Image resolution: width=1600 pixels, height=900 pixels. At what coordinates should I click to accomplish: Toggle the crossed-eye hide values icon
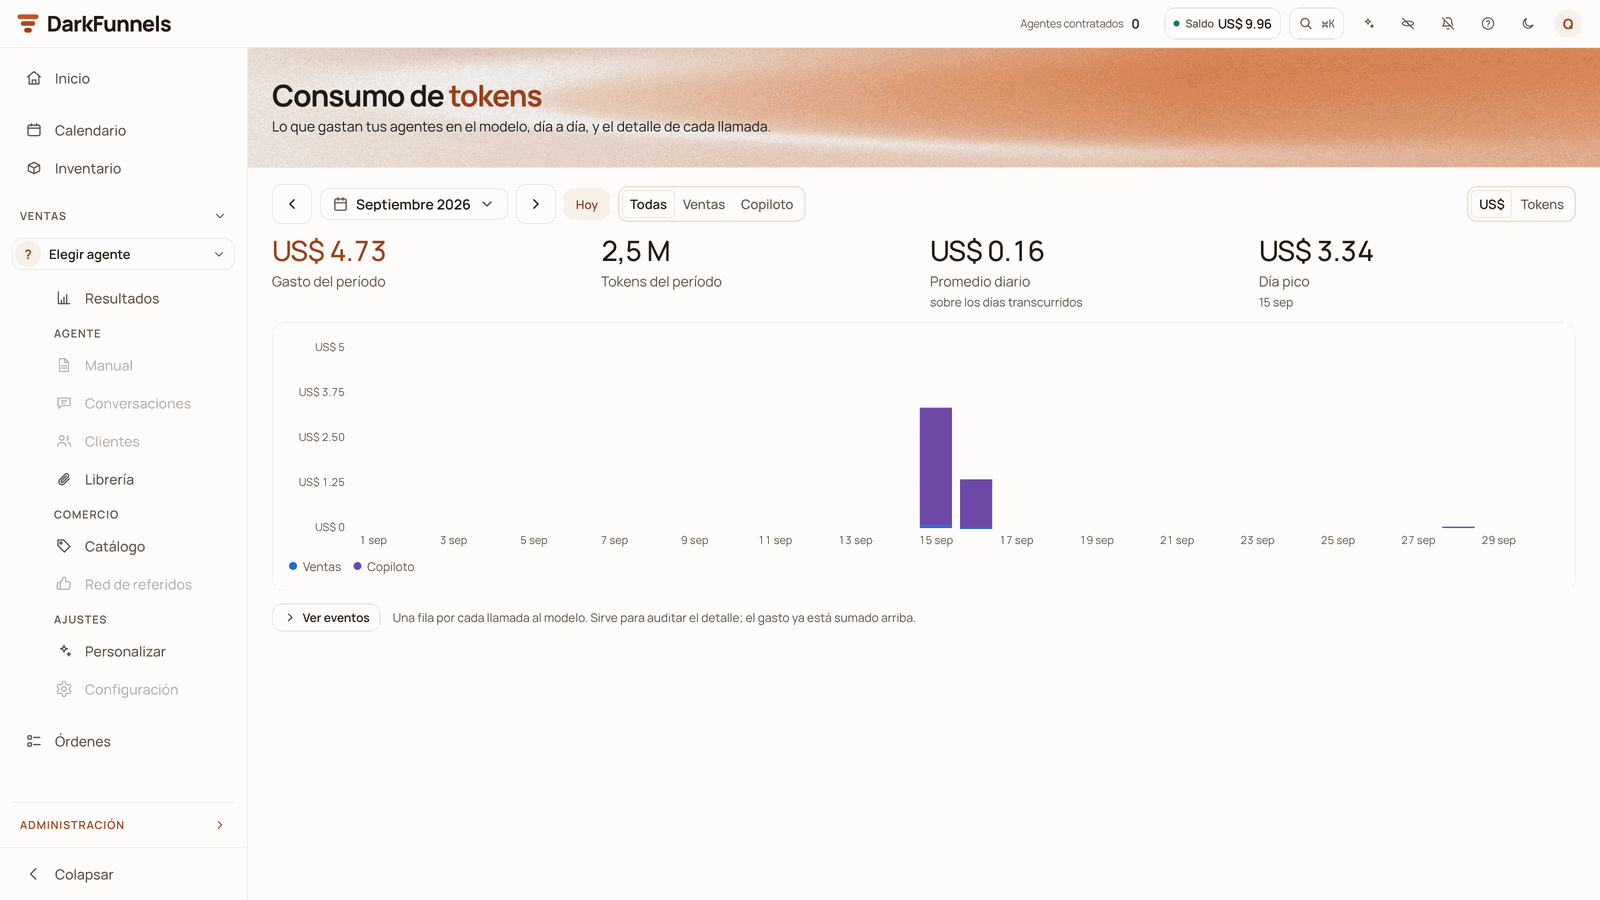1408,24
